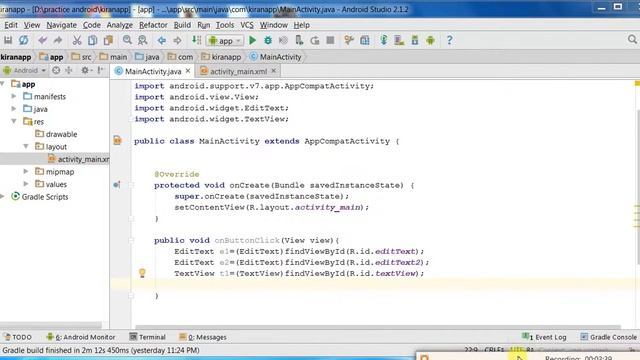
Task: Expand the values folder arrow
Action: 26,184
